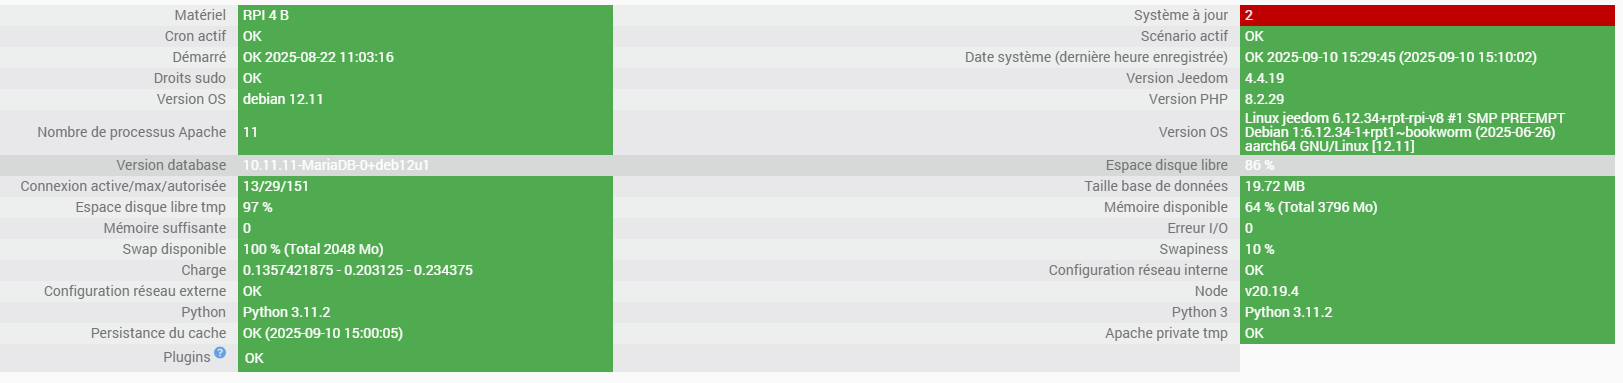This screenshot has height=383, width=1623.
Task: Select the red Système à jour value cell
Action: click(1427, 15)
